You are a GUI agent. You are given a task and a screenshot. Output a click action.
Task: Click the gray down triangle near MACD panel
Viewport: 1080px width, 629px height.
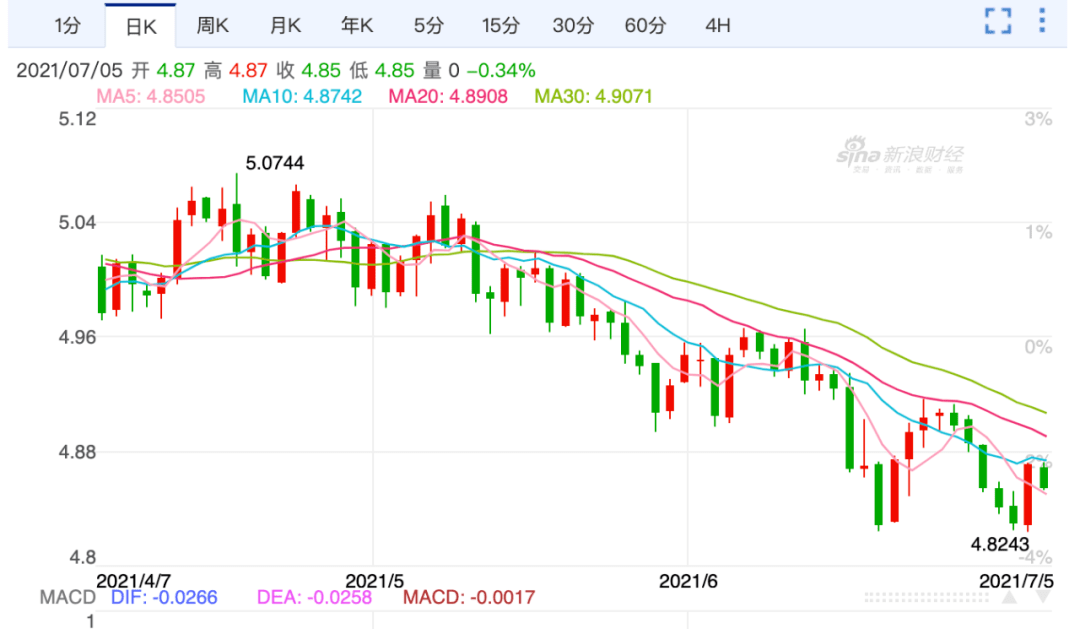click(1043, 597)
